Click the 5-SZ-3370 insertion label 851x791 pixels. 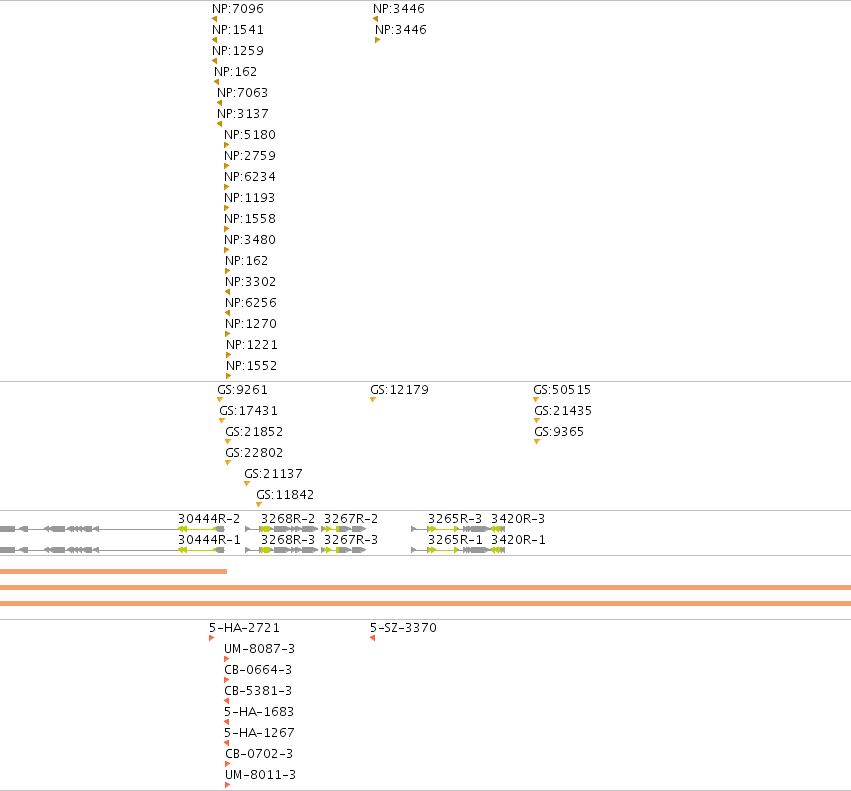[x=403, y=628]
